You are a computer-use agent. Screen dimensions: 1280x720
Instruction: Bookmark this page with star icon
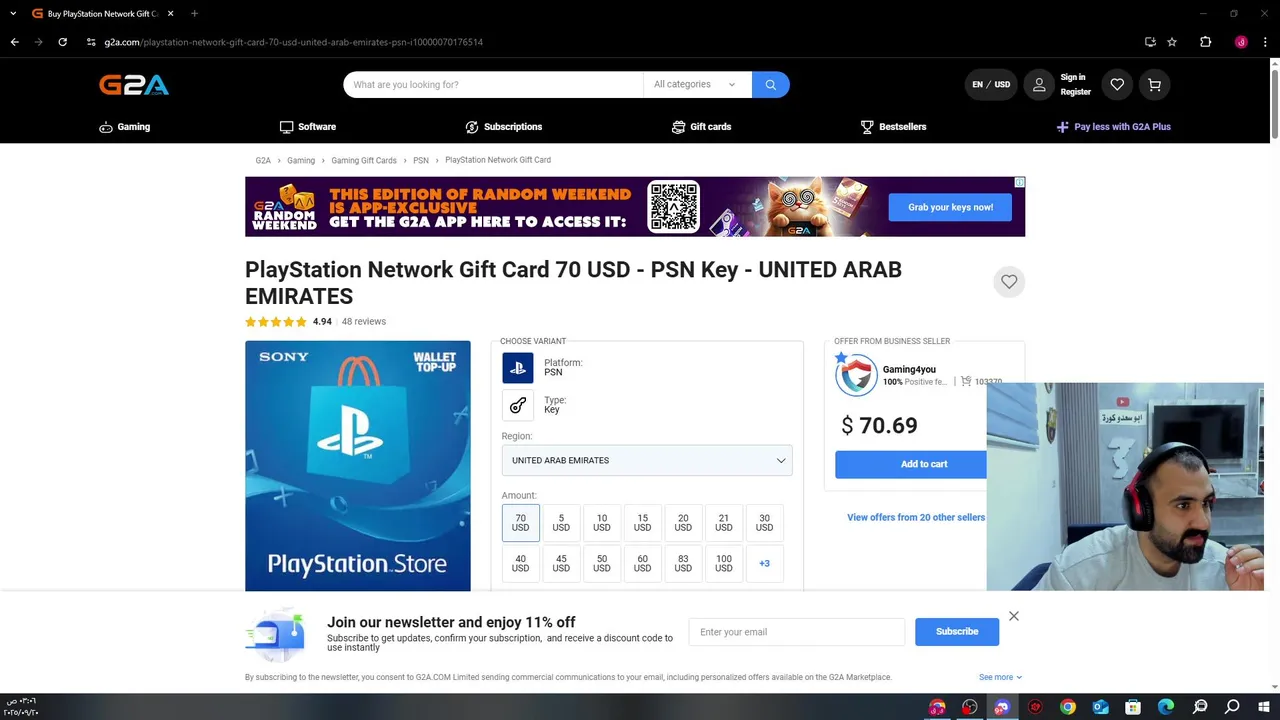point(1172,42)
